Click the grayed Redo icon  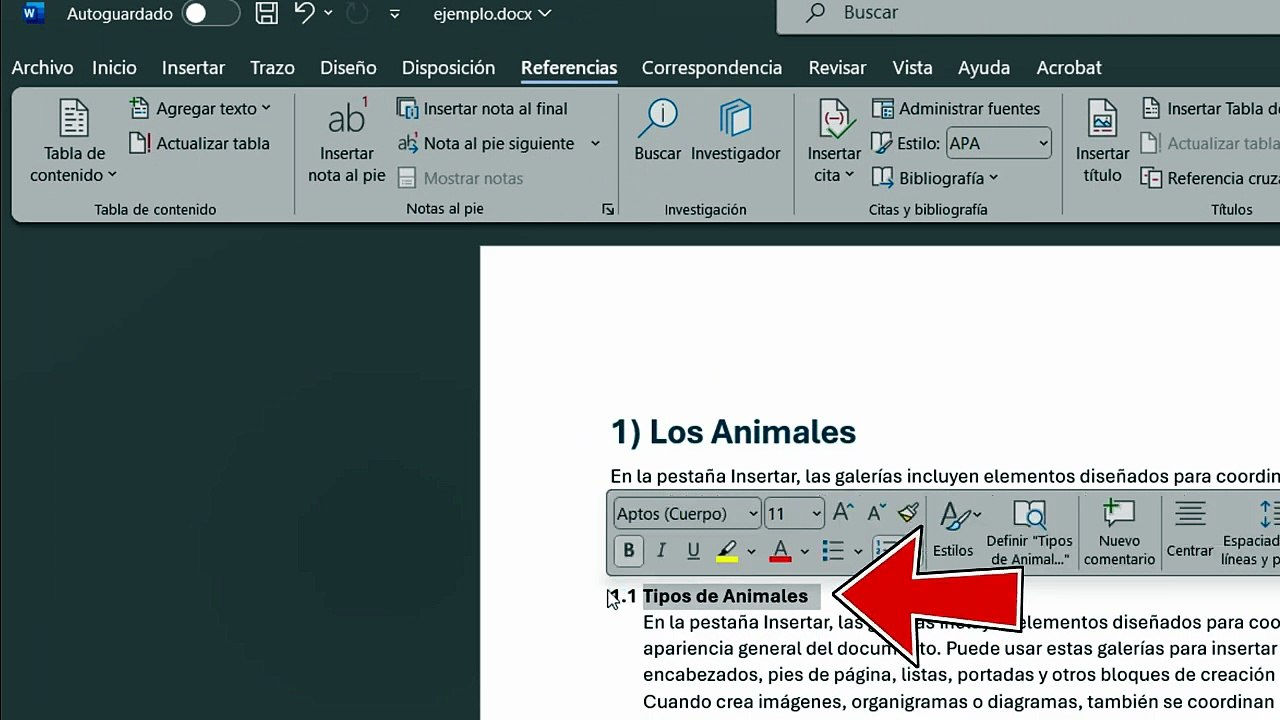click(x=356, y=14)
